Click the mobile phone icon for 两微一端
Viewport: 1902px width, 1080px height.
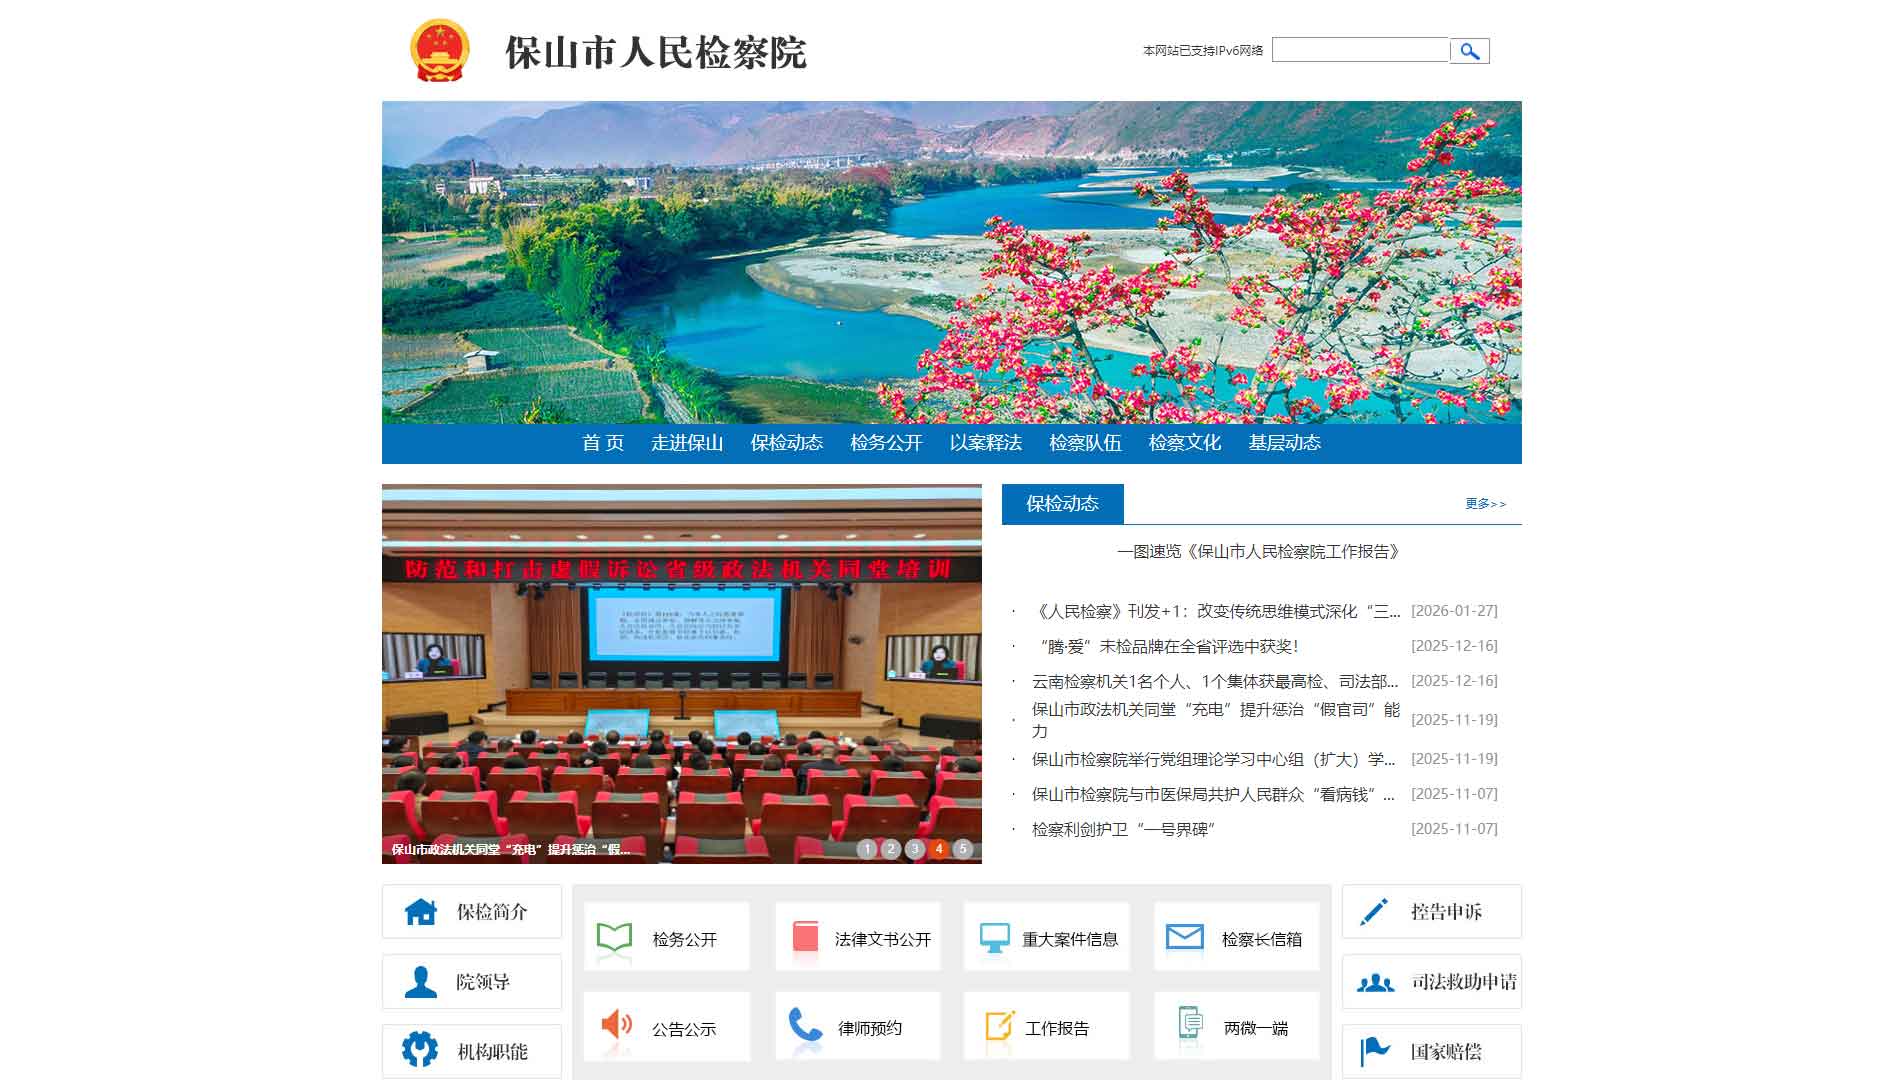point(1189,1023)
